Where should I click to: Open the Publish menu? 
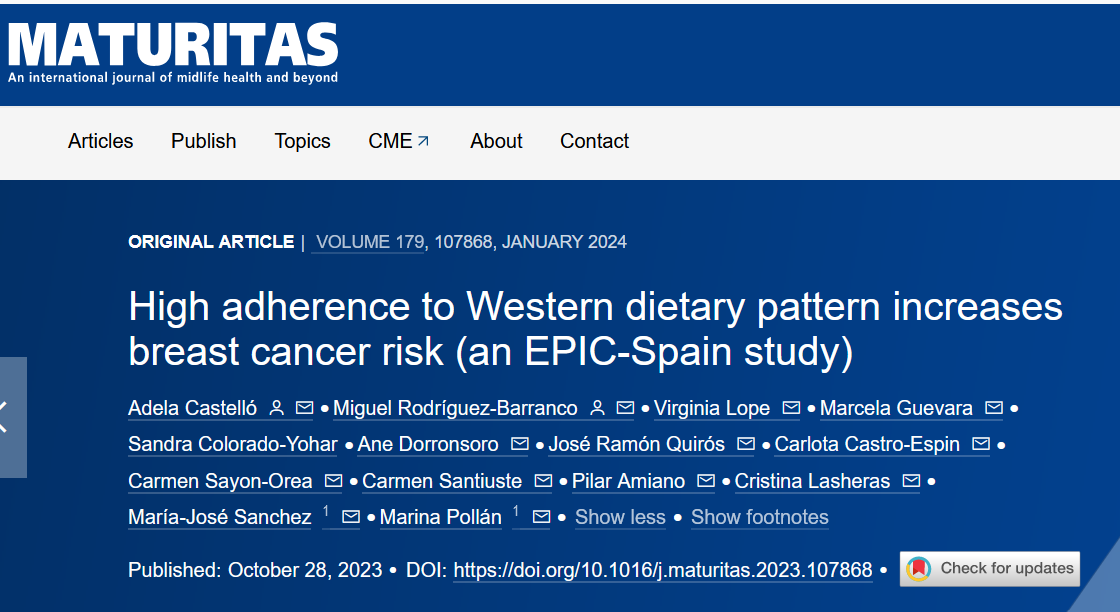tap(204, 141)
